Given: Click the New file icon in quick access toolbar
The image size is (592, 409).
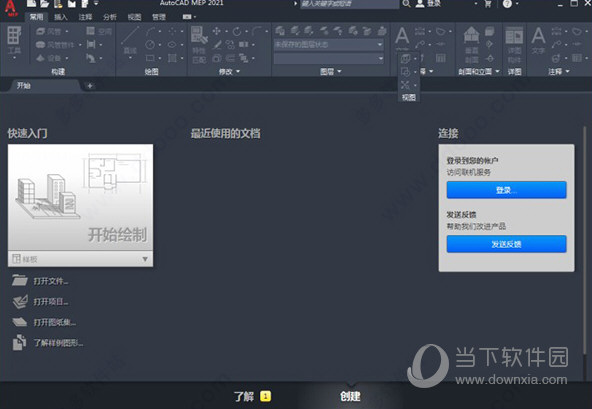Looking at the screenshot, I should [x=32, y=4].
